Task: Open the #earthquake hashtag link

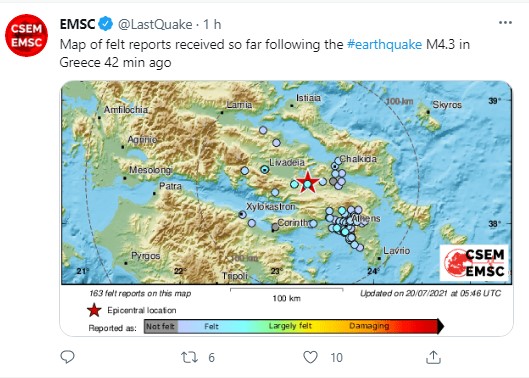Action: tap(384, 45)
